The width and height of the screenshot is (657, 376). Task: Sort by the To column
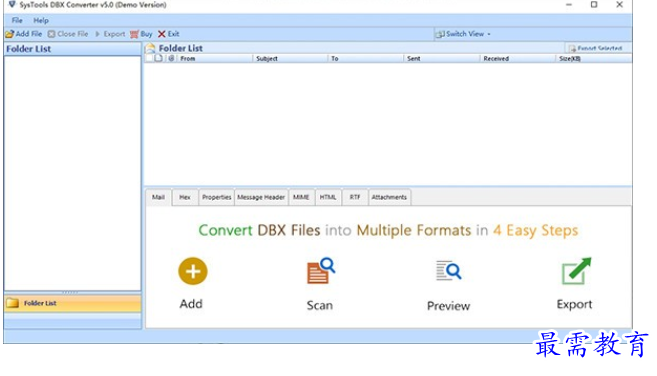(x=366, y=59)
